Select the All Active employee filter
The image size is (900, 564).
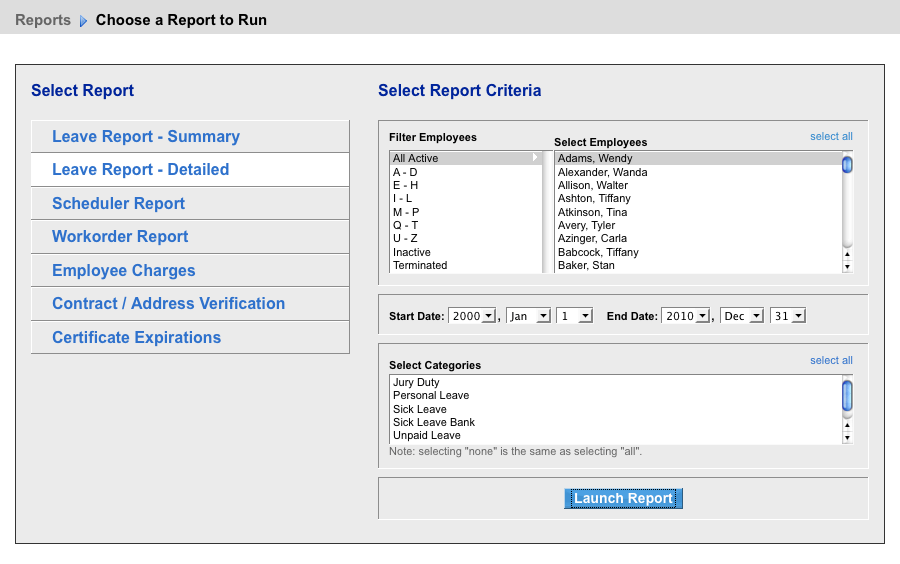tap(465, 158)
